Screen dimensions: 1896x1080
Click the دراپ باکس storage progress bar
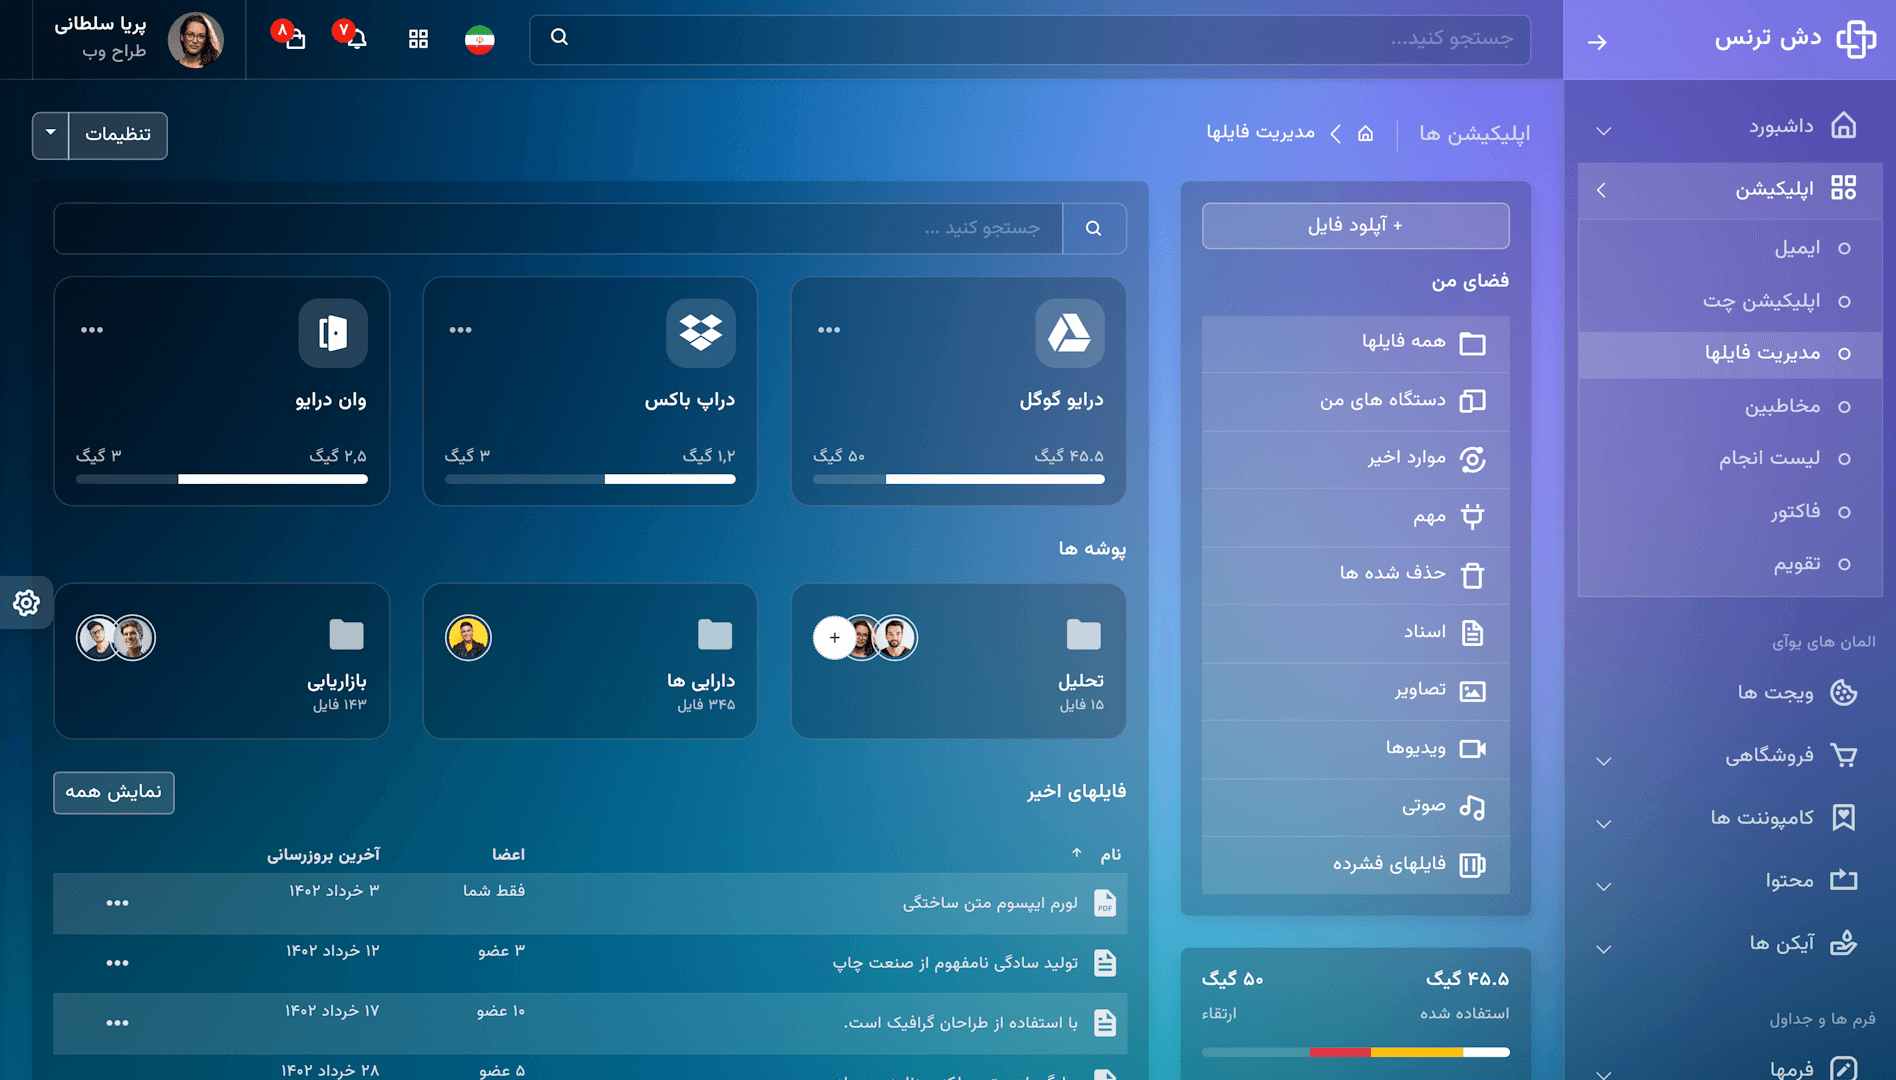click(590, 479)
